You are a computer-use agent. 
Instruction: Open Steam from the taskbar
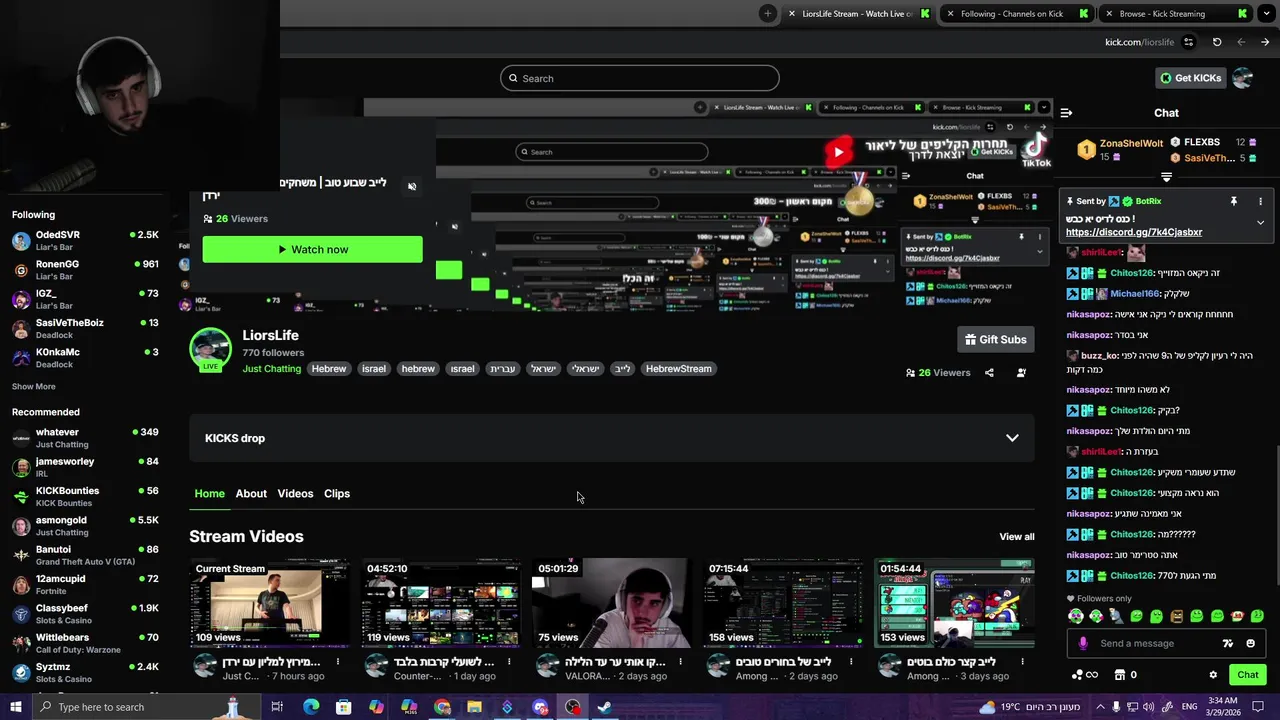604,707
